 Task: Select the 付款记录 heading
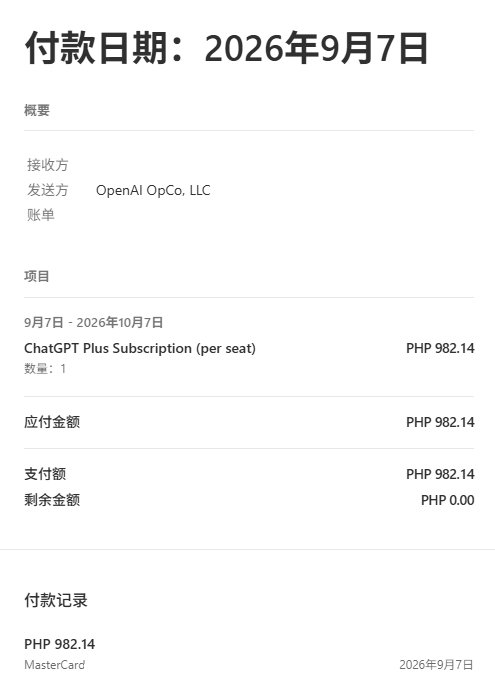pos(56,600)
